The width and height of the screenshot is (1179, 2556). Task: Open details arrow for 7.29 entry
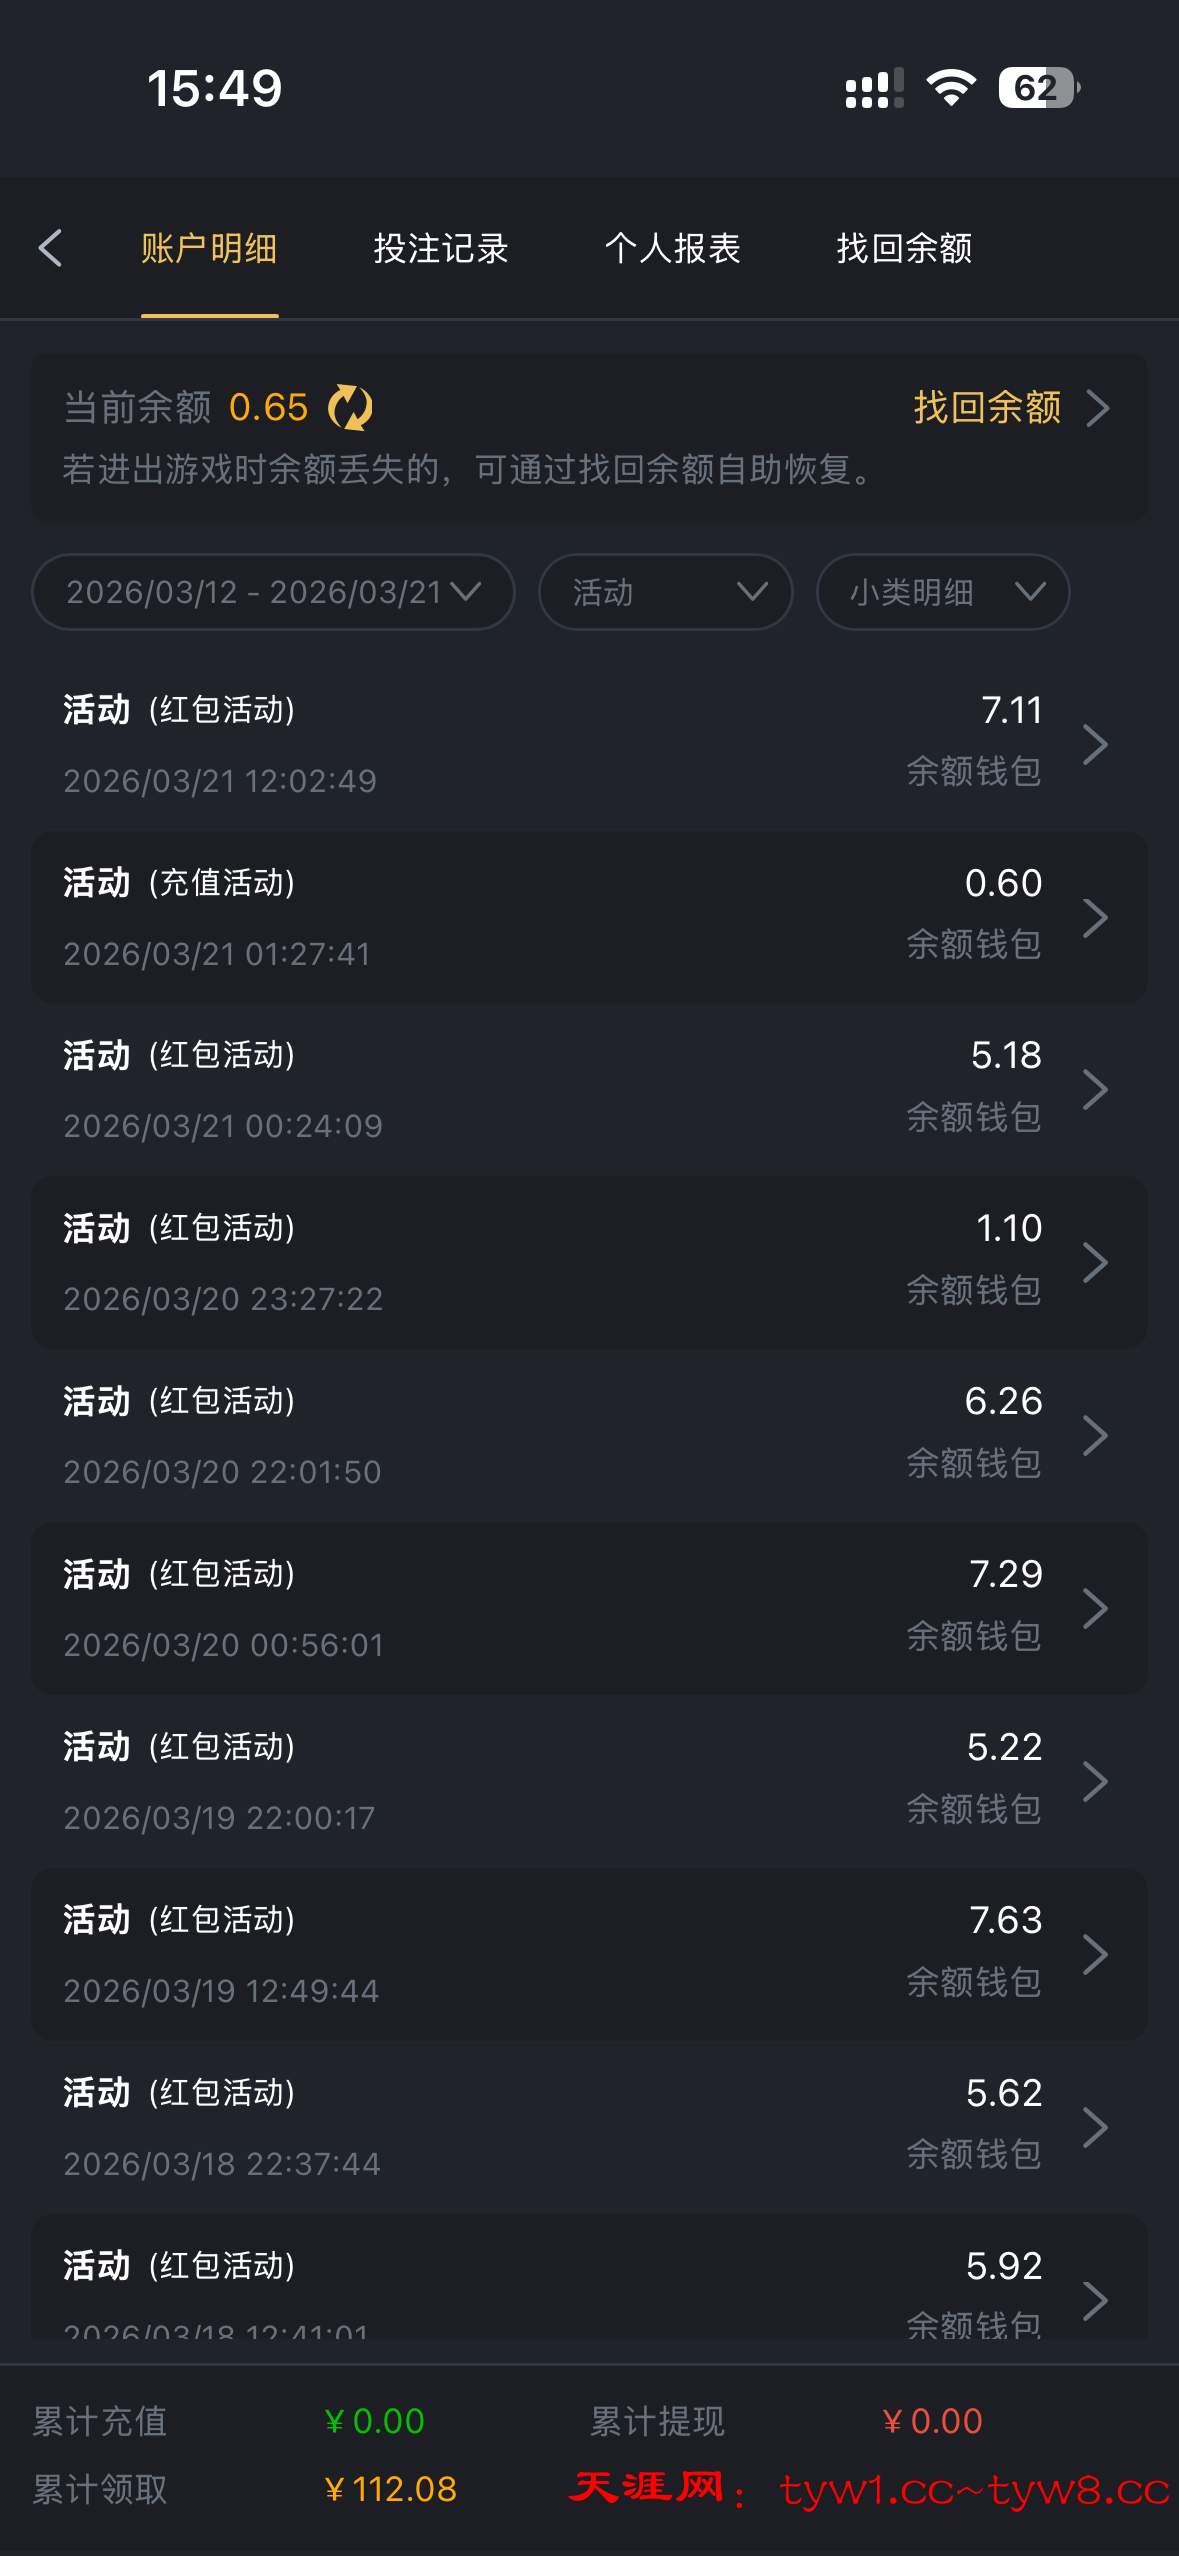1095,1609
